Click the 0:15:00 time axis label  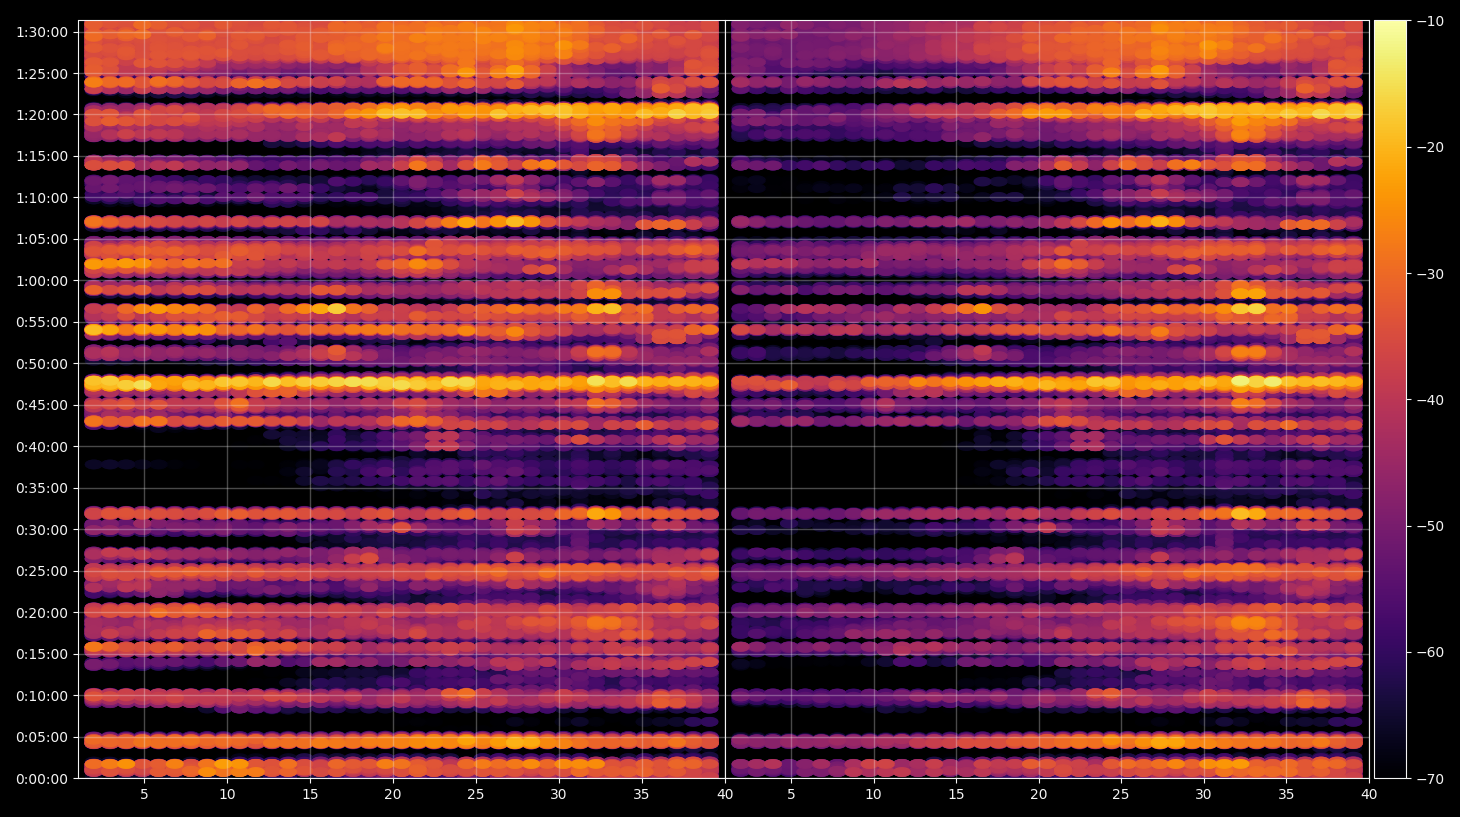tap(42, 655)
